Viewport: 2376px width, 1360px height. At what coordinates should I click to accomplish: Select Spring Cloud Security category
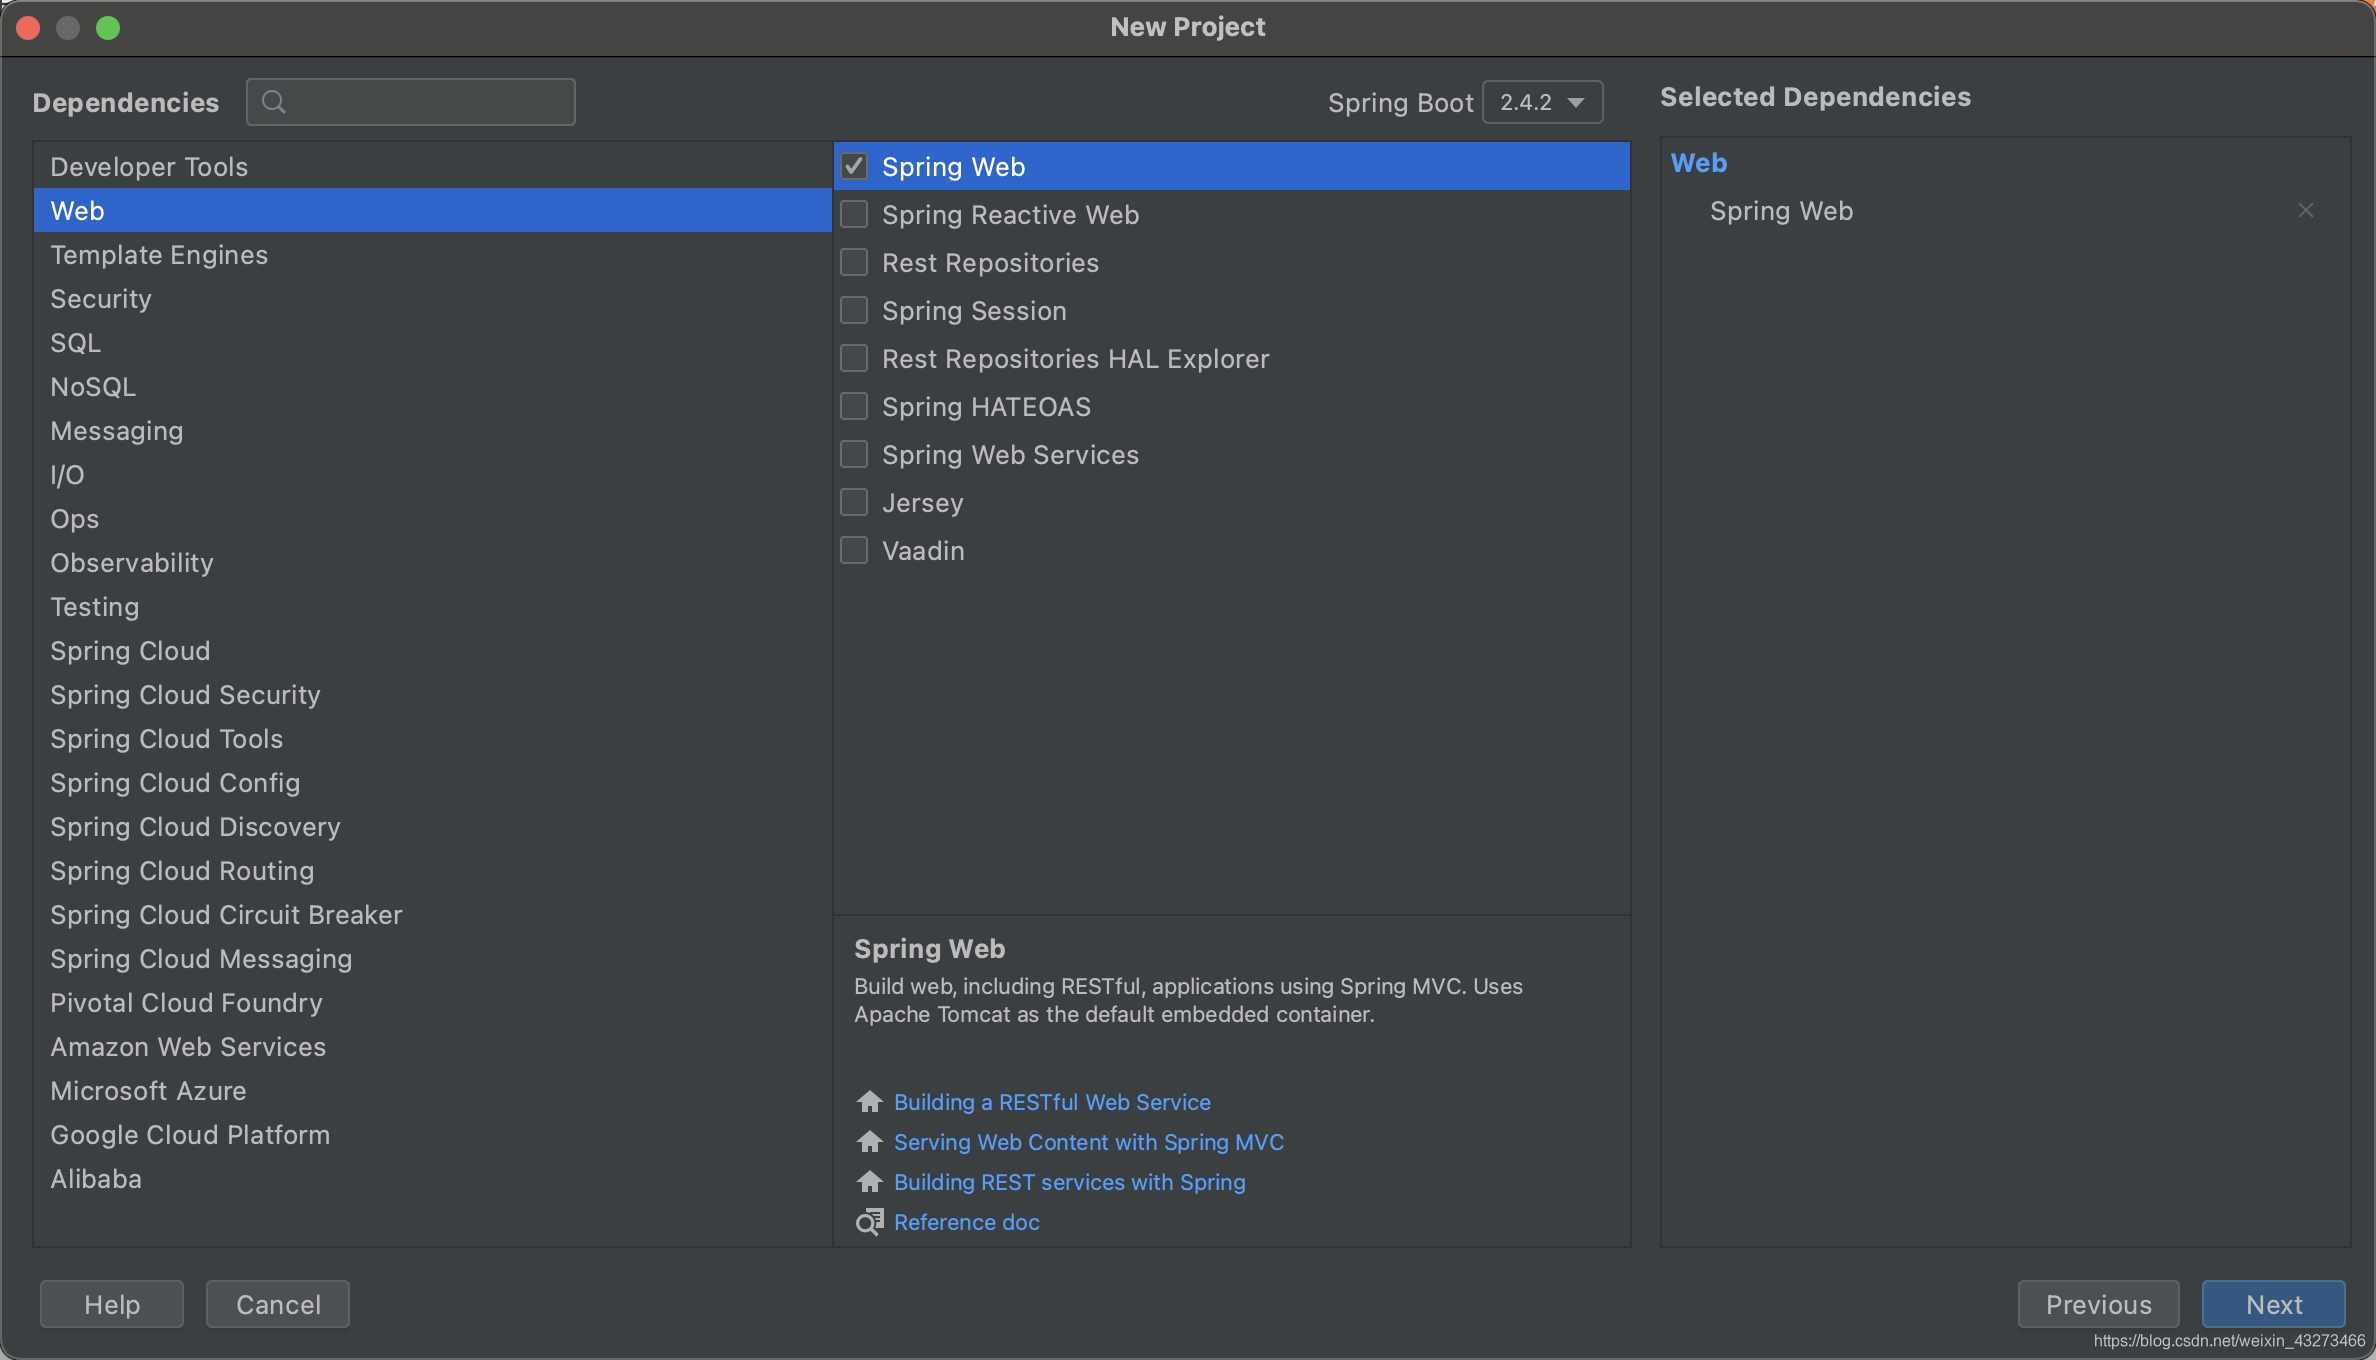[x=432, y=694]
